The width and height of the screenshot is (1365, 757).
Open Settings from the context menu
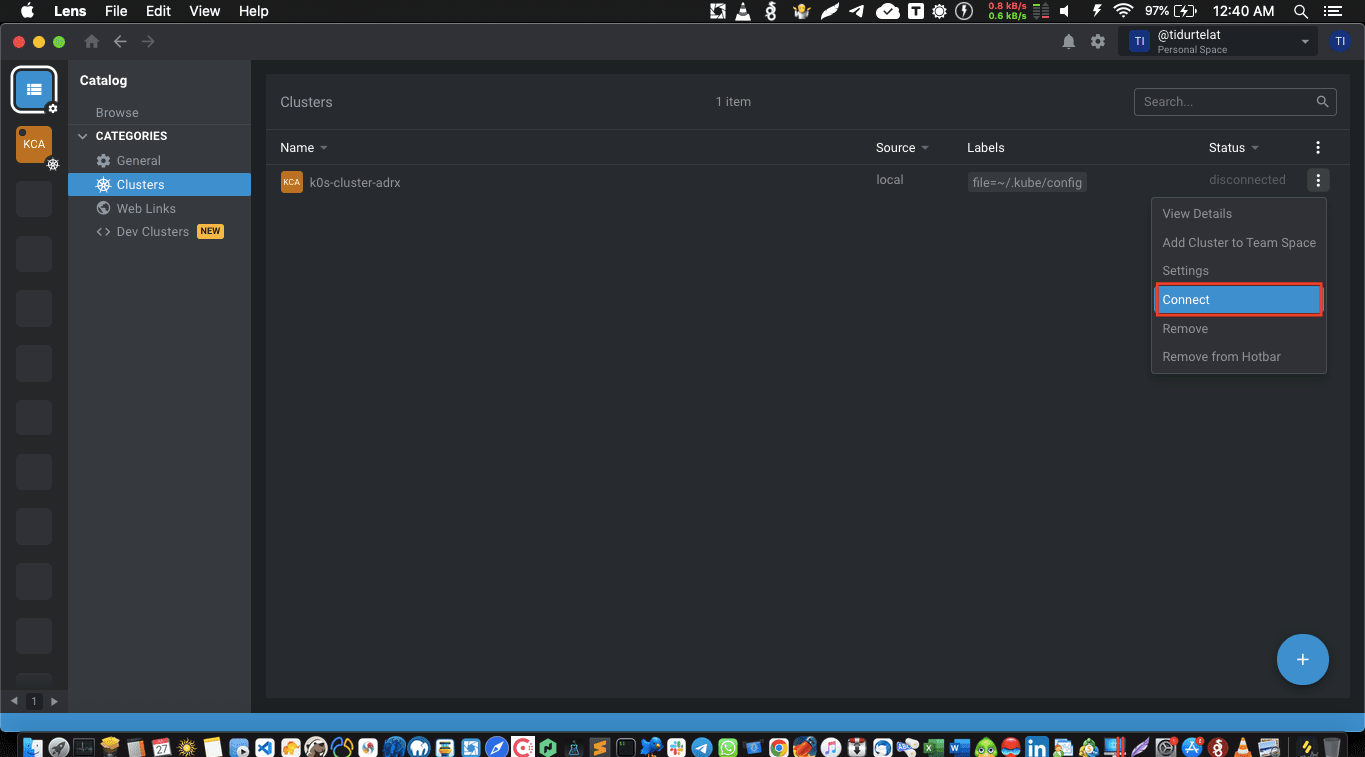point(1239,271)
